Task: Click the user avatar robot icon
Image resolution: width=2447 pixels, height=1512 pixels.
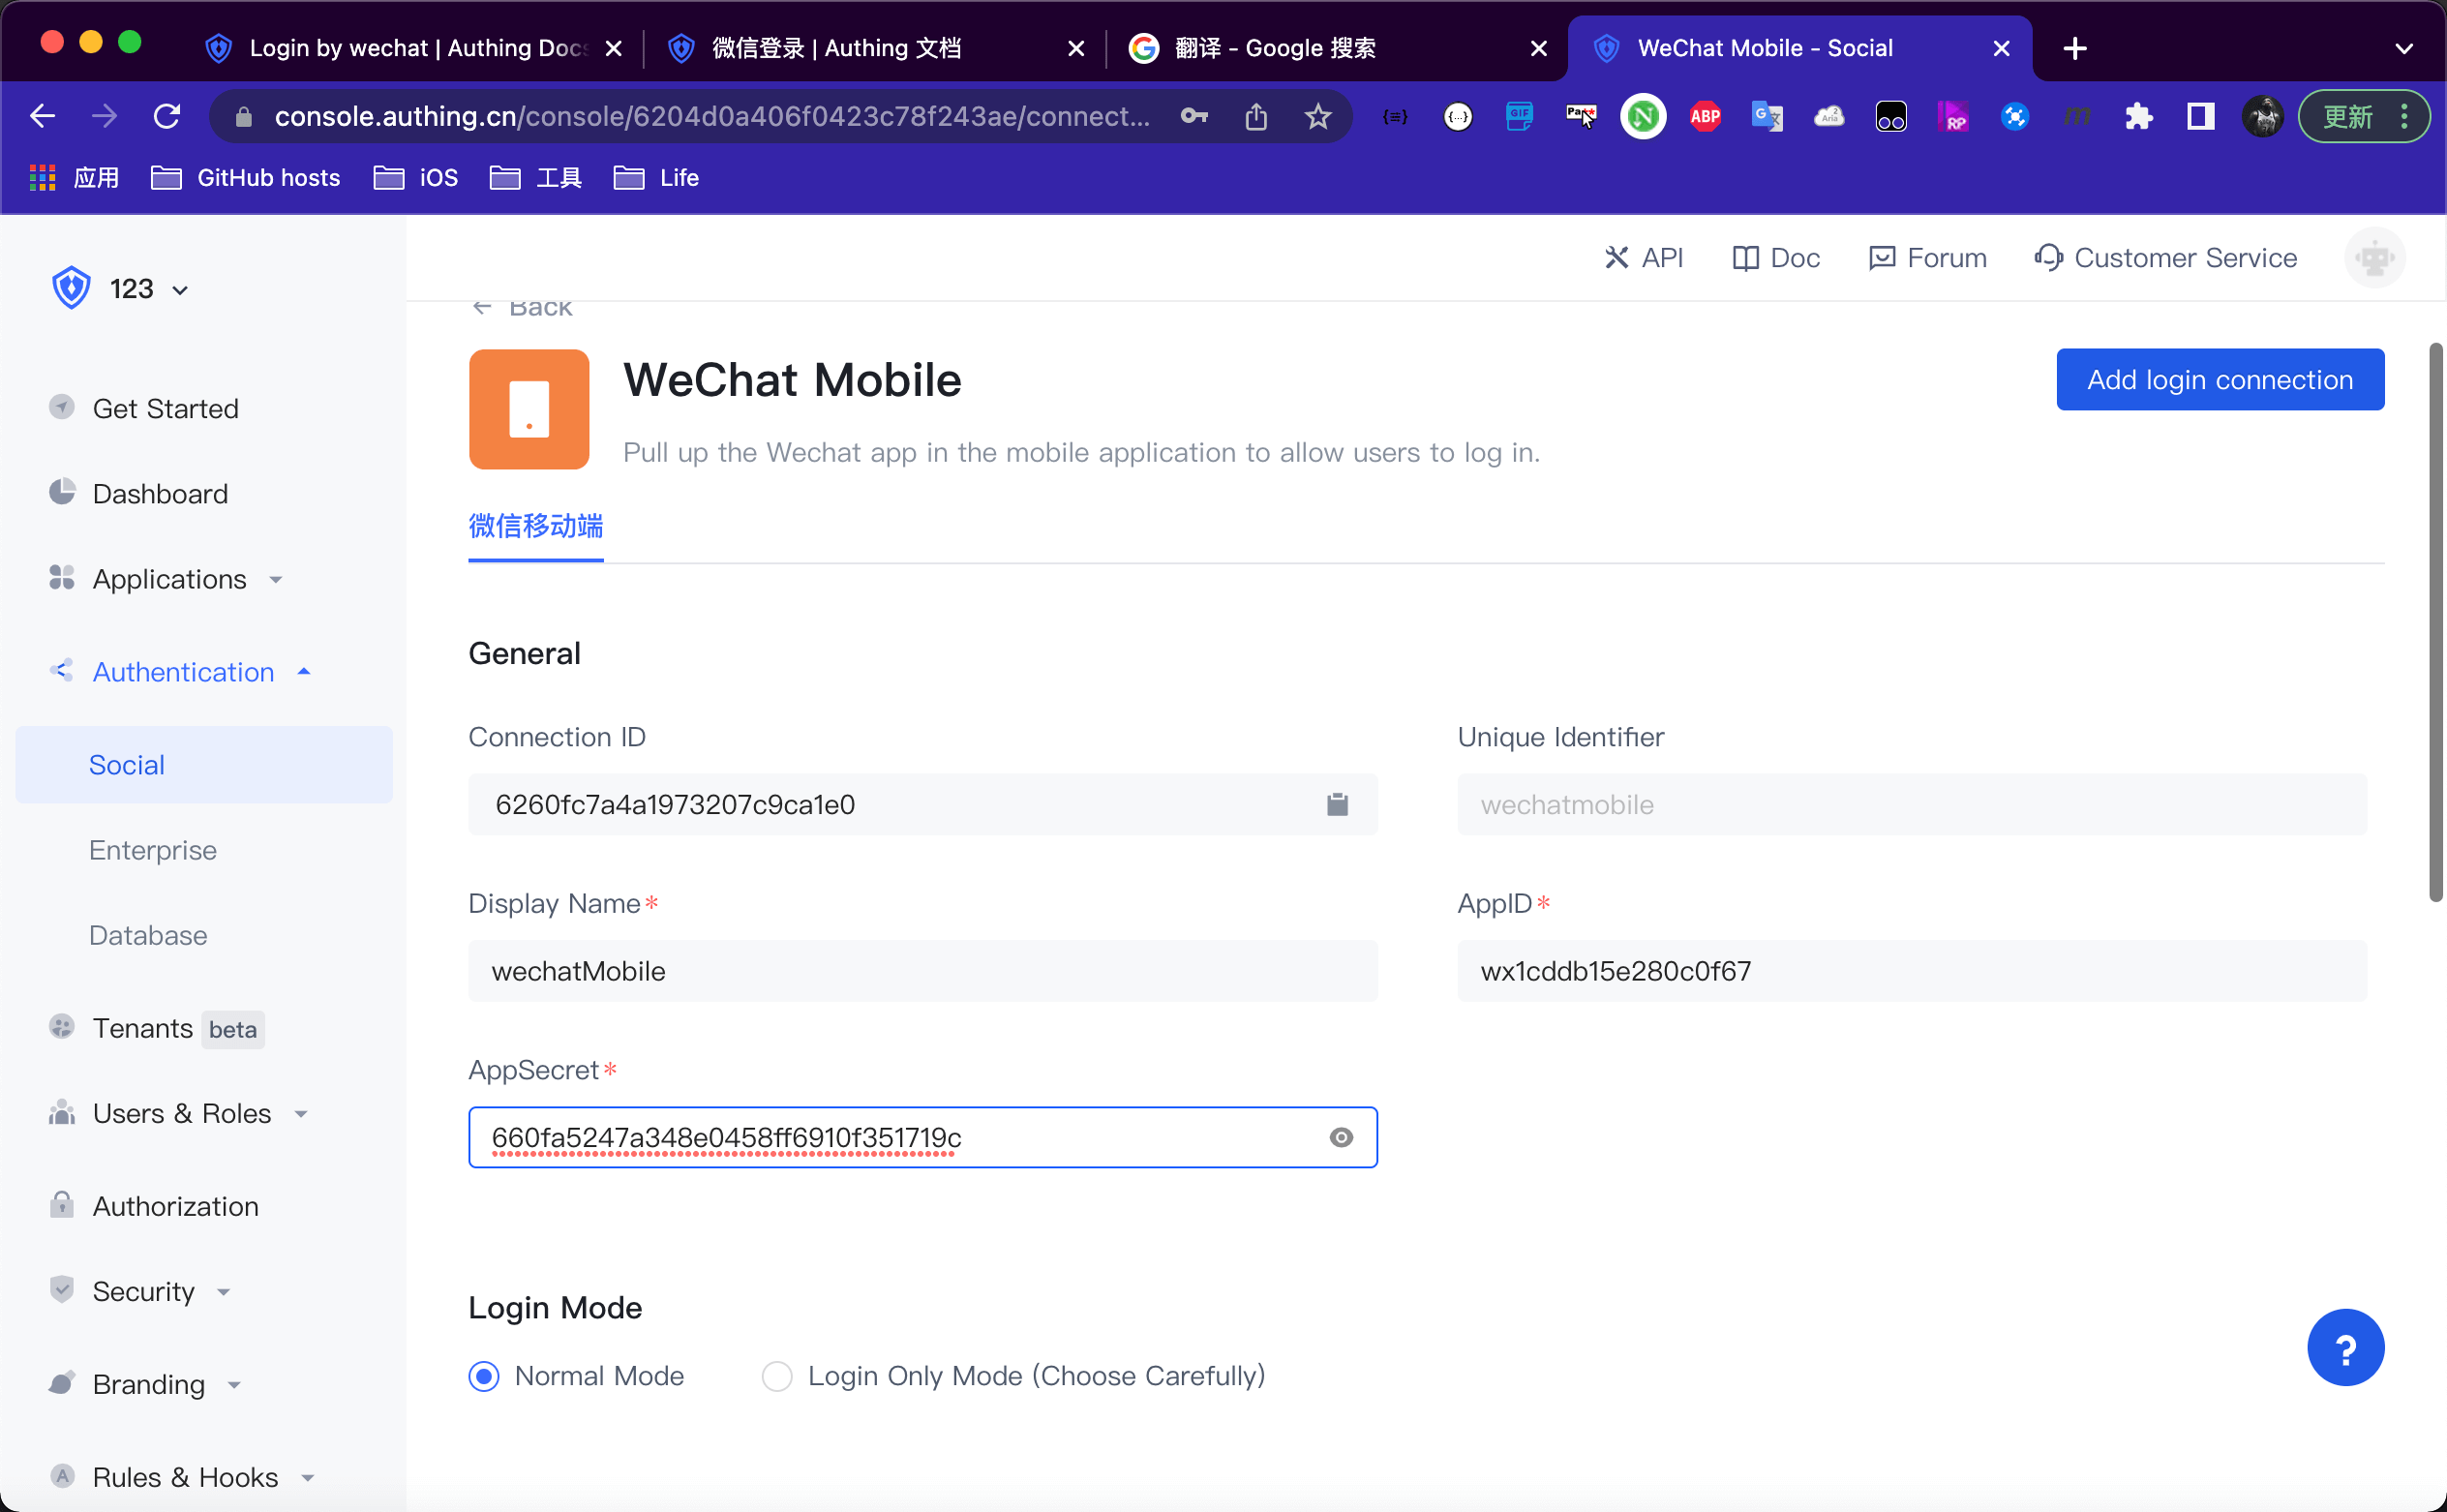Action: (2374, 258)
